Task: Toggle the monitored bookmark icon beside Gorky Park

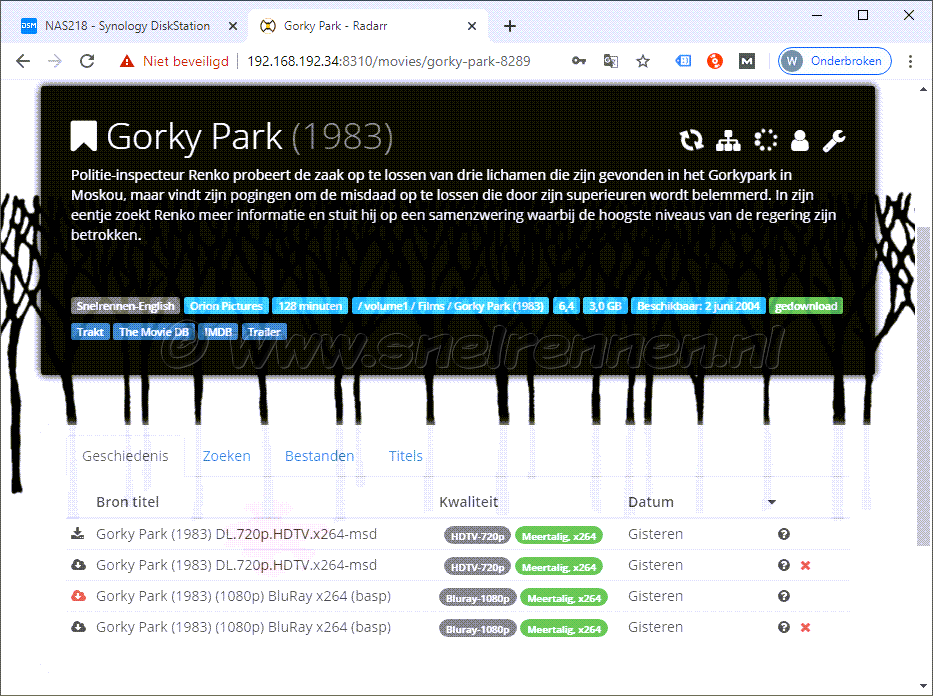Action: (83, 136)
